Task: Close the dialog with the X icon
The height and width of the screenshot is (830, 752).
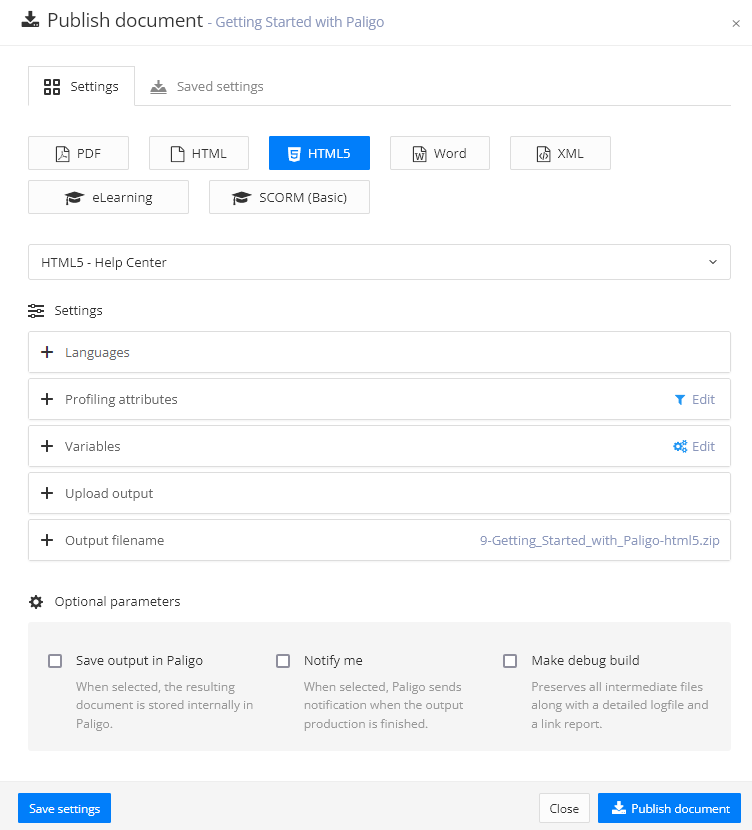Action: (x=736, y=23)
